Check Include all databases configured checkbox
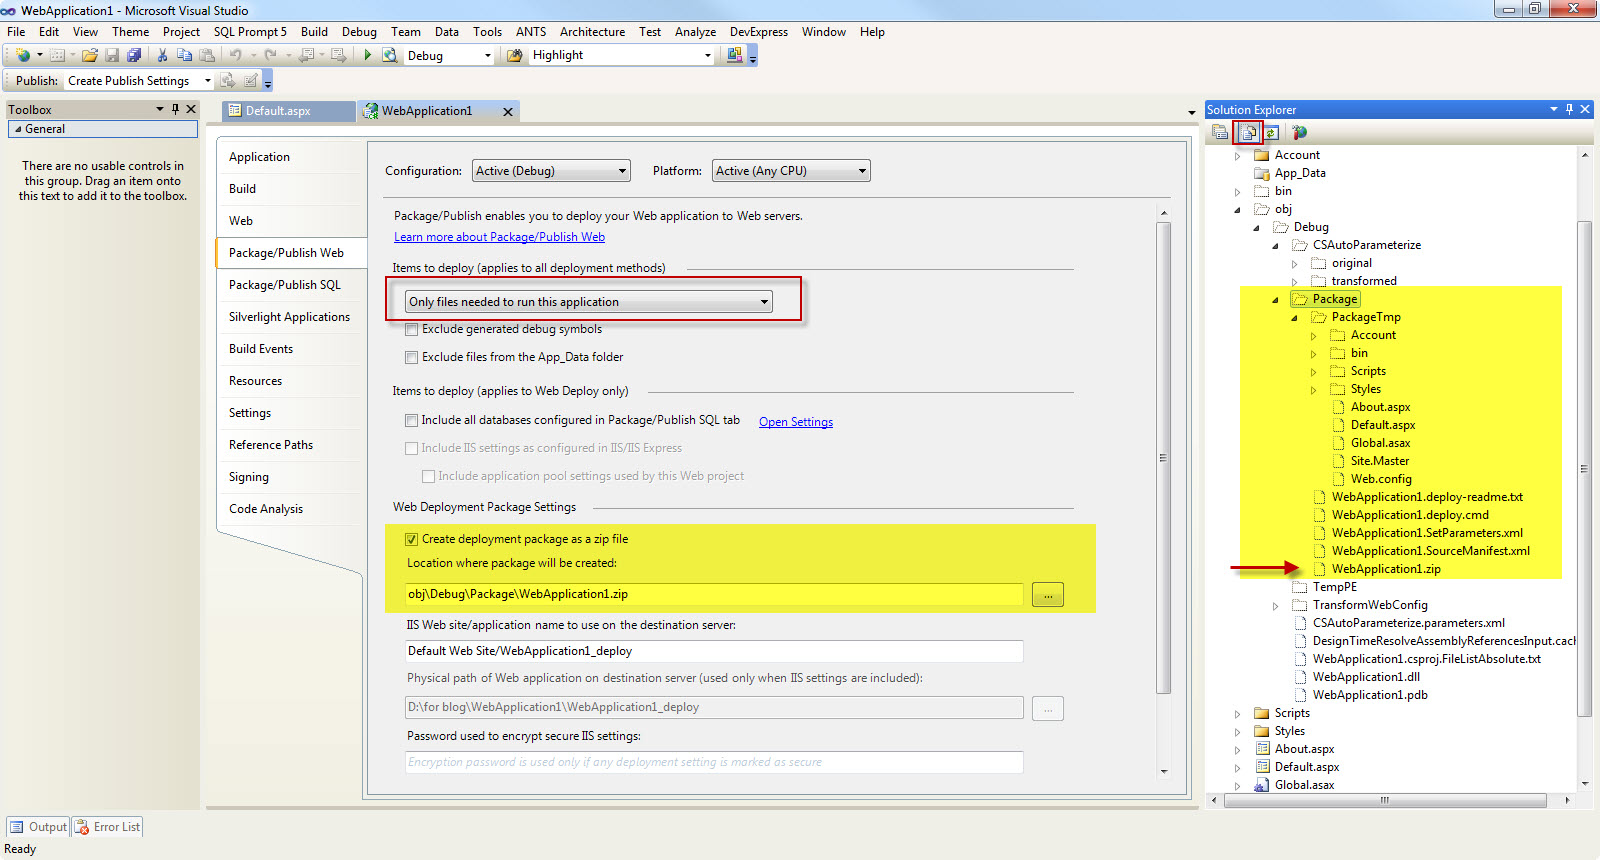This screenshot has width=1600, height=860. click(x=411, y=420)
